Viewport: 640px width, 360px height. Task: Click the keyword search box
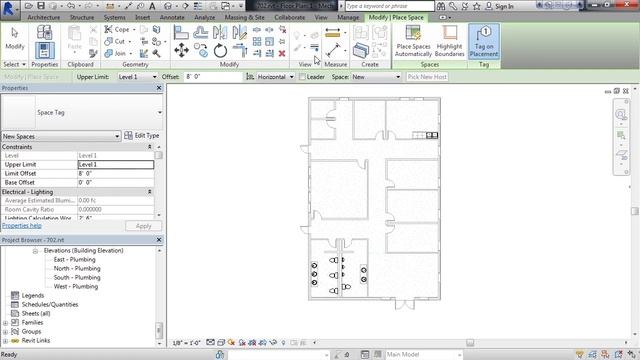click(x=389, y=6)
